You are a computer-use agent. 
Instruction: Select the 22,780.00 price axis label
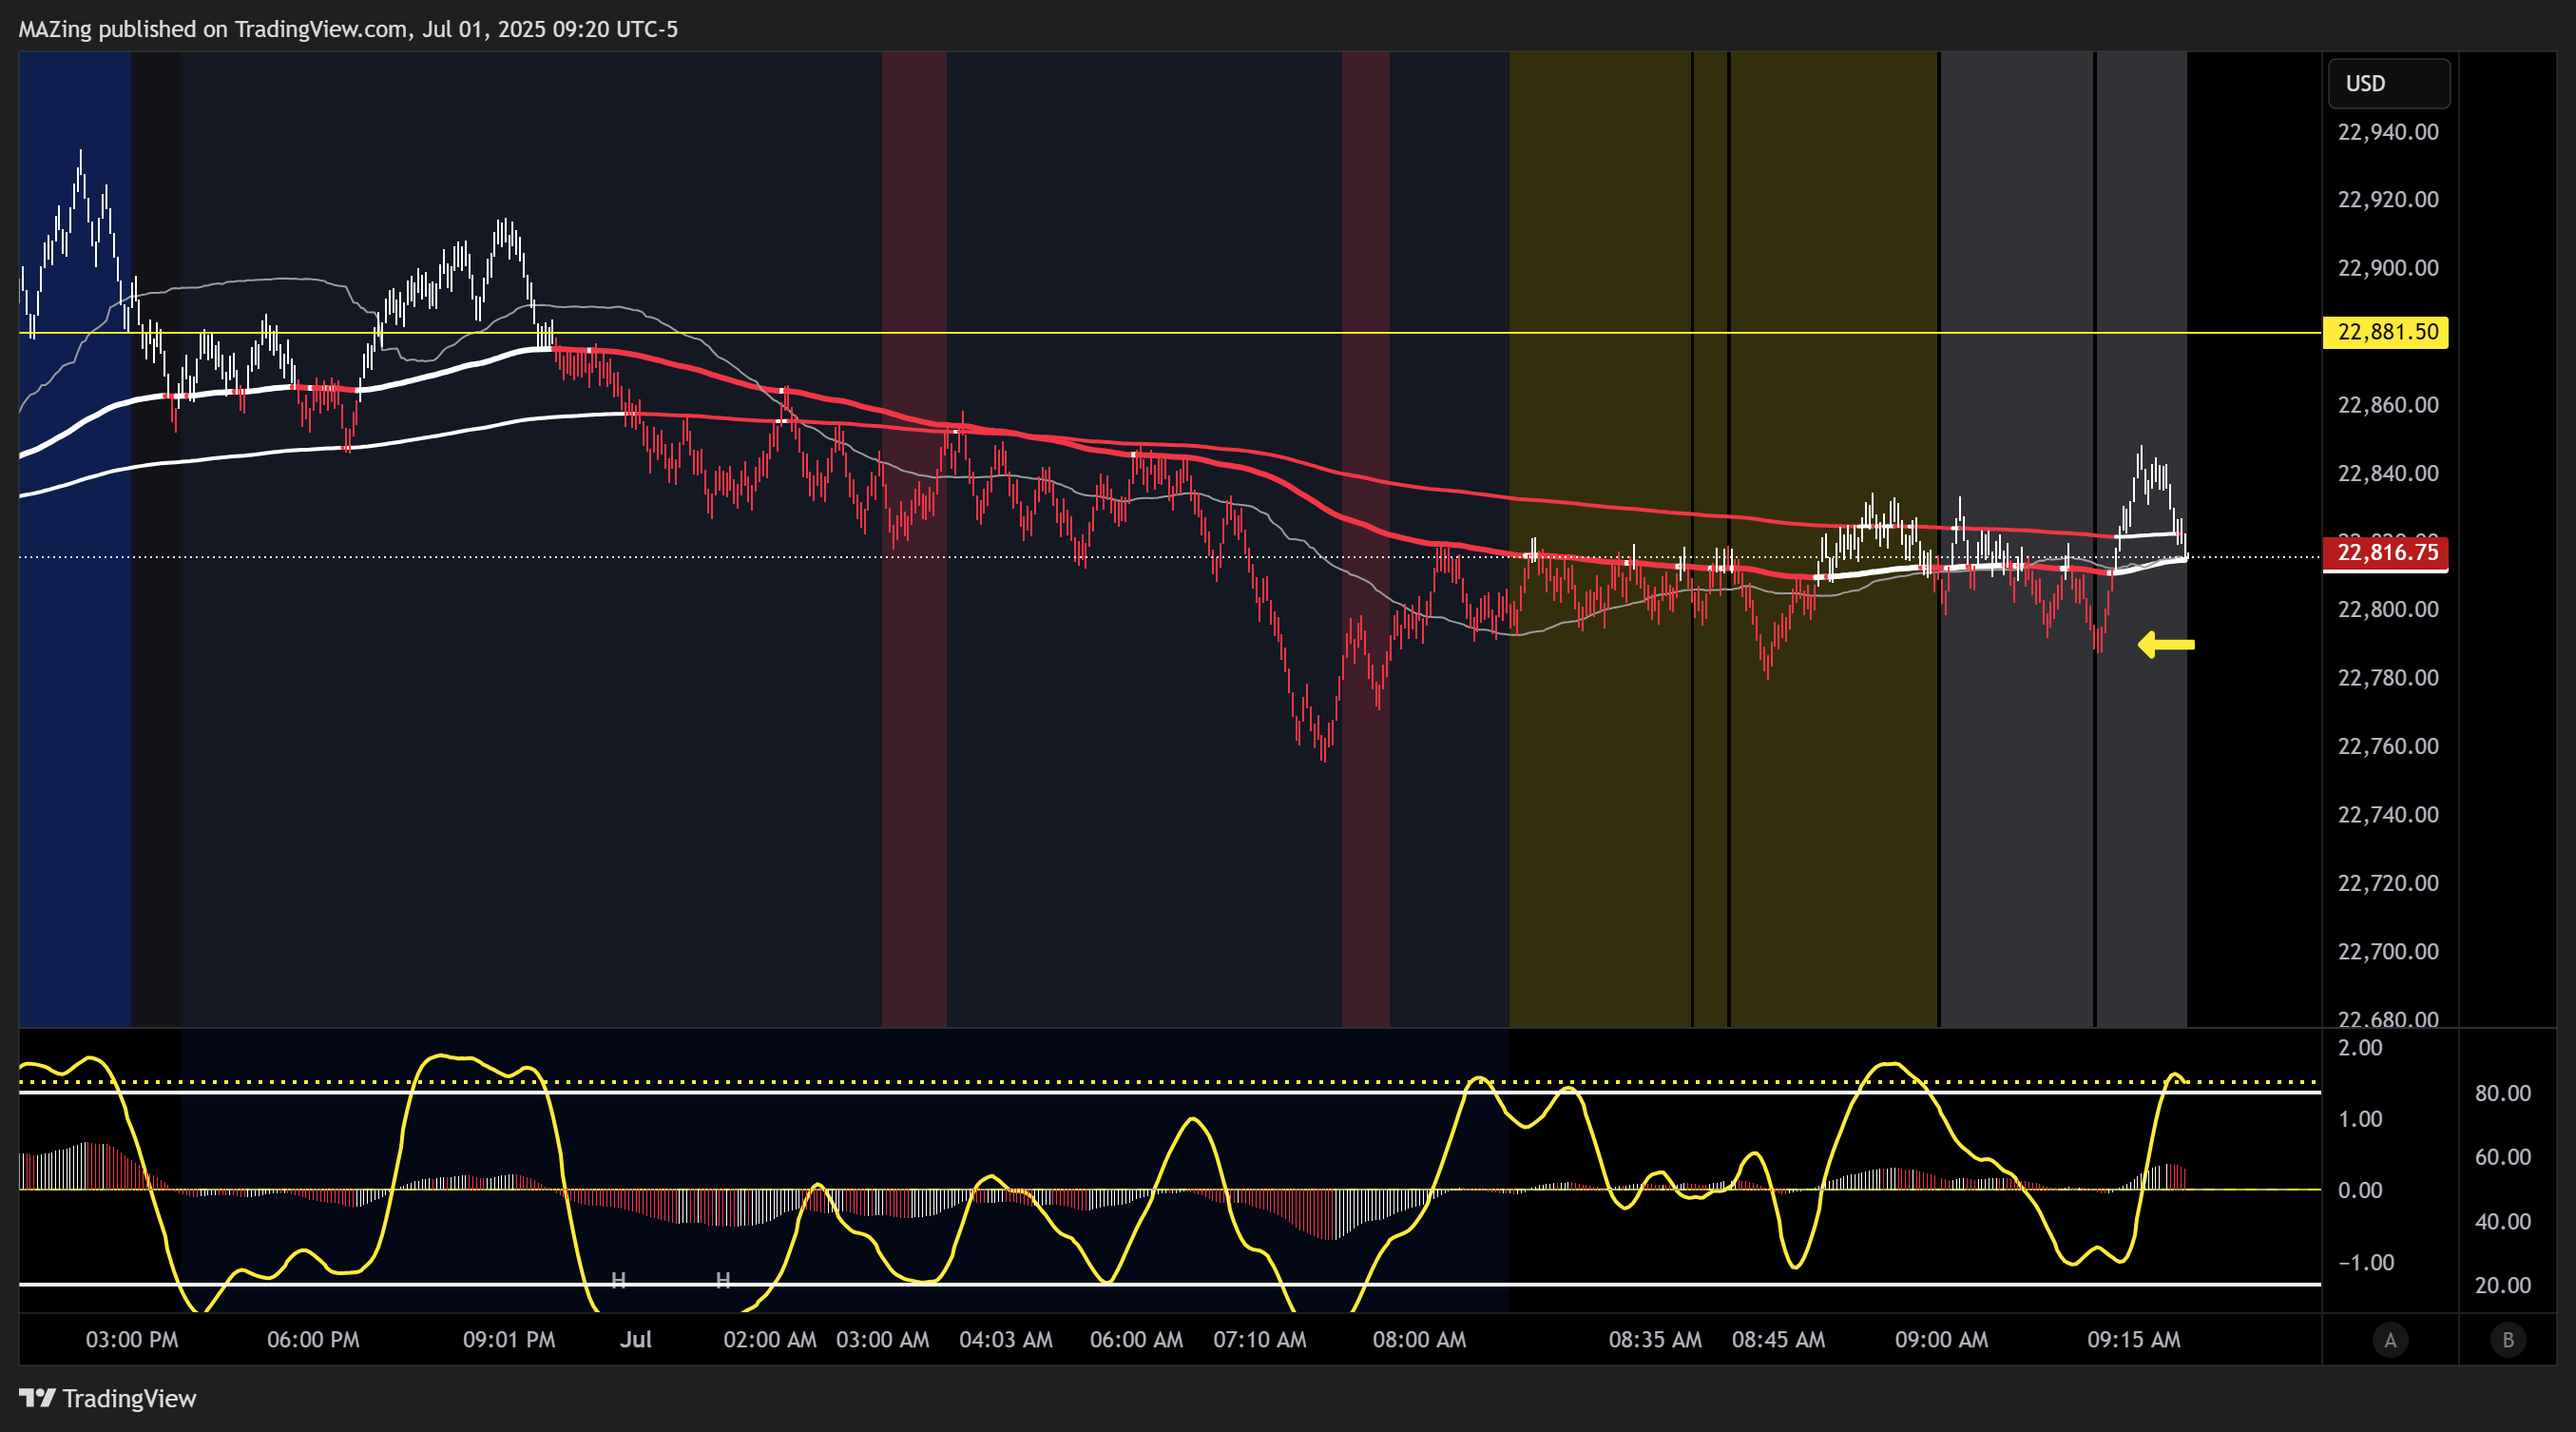tap(2388, 678)
